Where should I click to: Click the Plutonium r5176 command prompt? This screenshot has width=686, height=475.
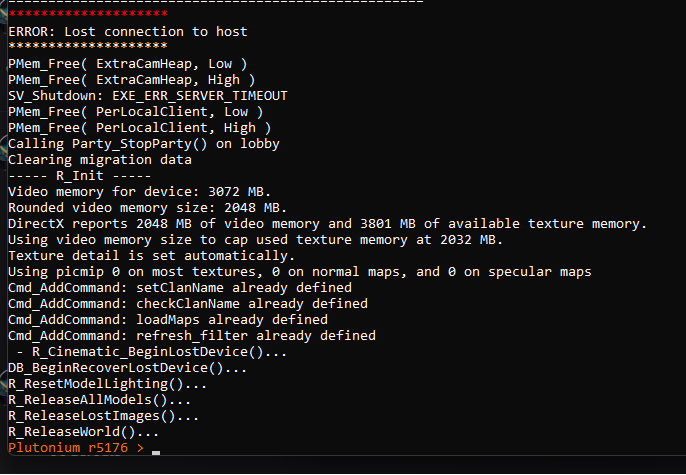[76, 449]
